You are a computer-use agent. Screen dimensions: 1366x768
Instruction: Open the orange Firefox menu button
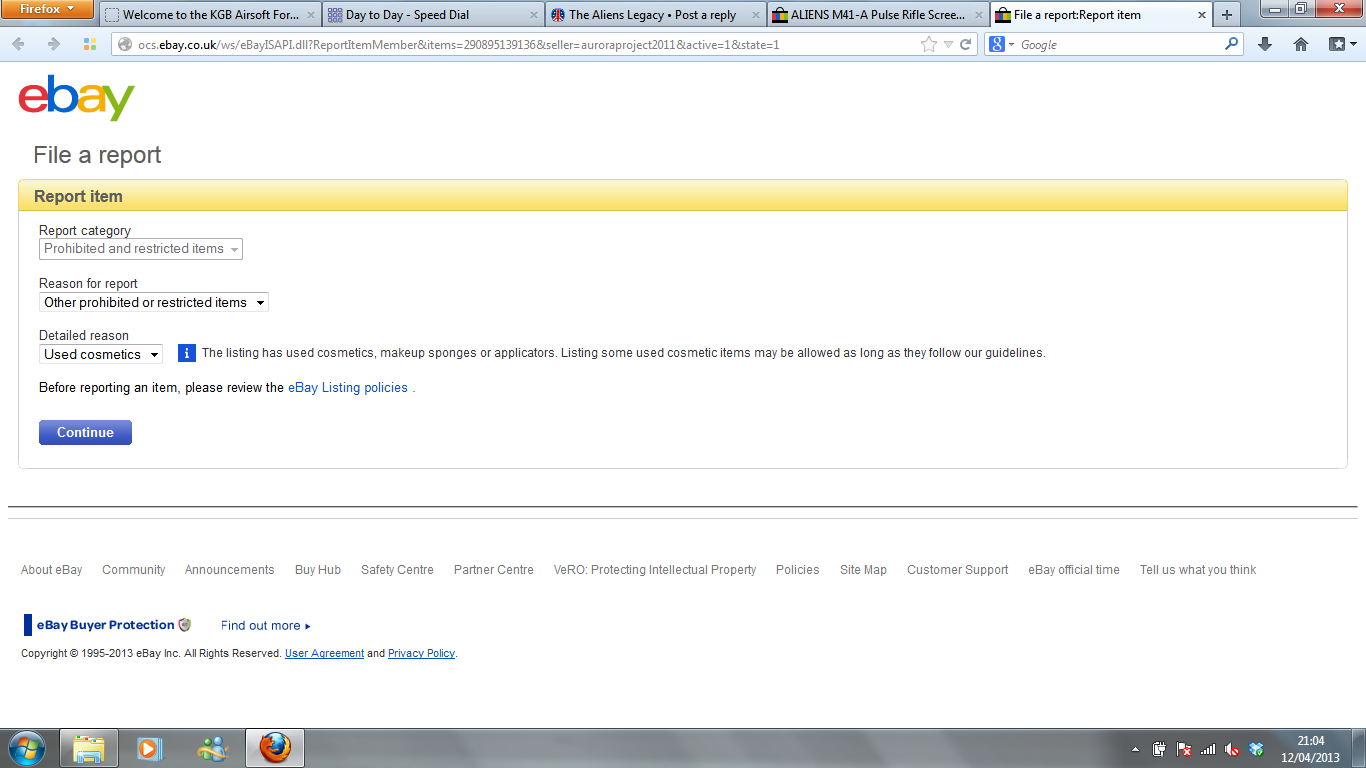point(48,10)
